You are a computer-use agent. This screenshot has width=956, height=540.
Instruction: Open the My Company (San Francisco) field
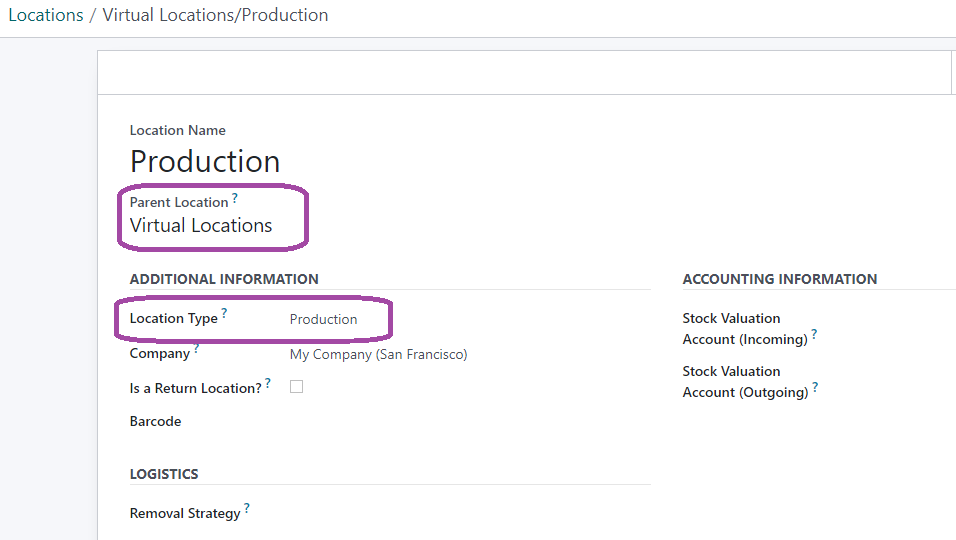[379, 354]
